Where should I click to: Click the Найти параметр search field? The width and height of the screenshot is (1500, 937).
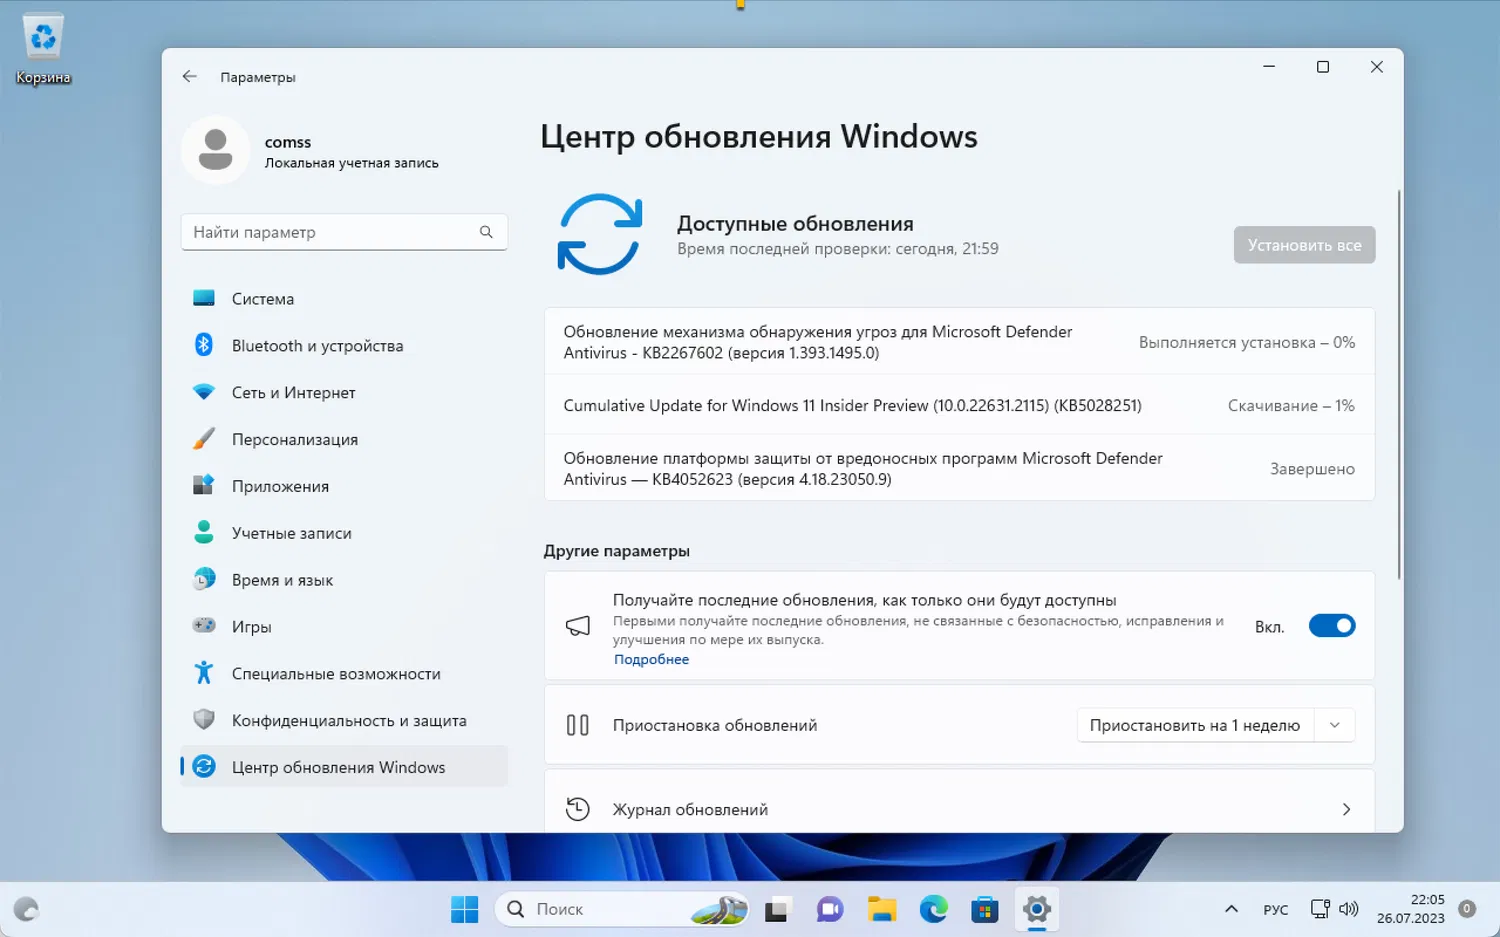[330, 231]
